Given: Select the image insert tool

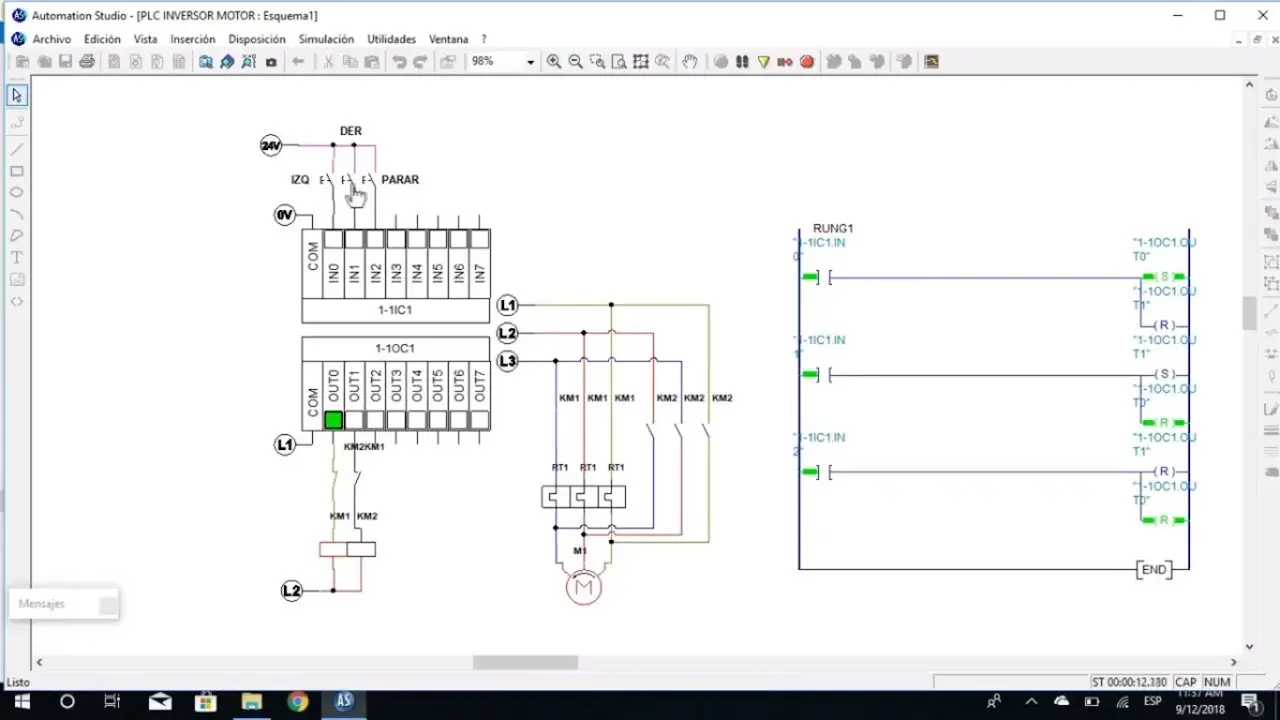Looking at the screenshot, I should pos(17,279).
